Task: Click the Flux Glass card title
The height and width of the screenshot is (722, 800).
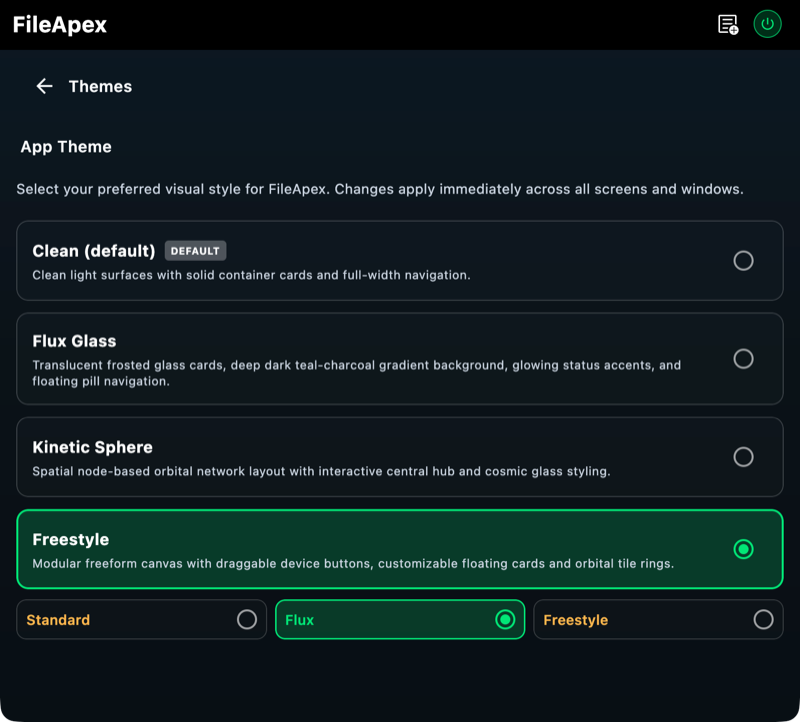Action: (x=74, y=341)
